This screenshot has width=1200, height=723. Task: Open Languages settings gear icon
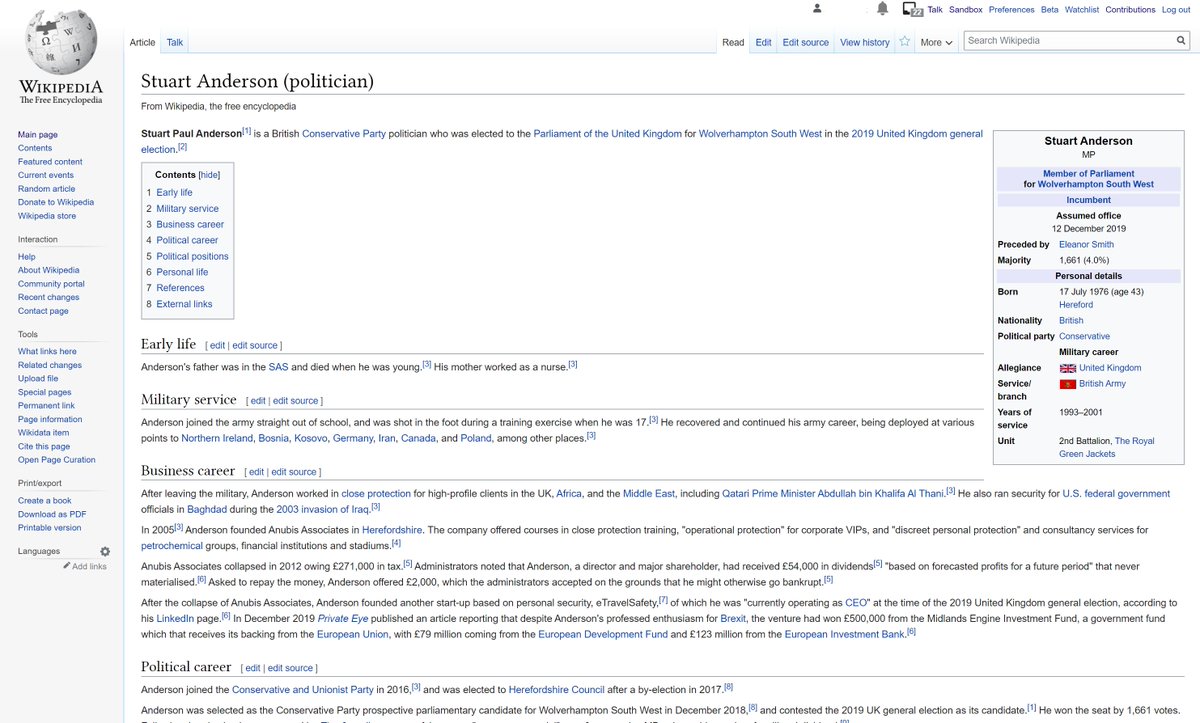pyautogui.click(x=105, y=551)
